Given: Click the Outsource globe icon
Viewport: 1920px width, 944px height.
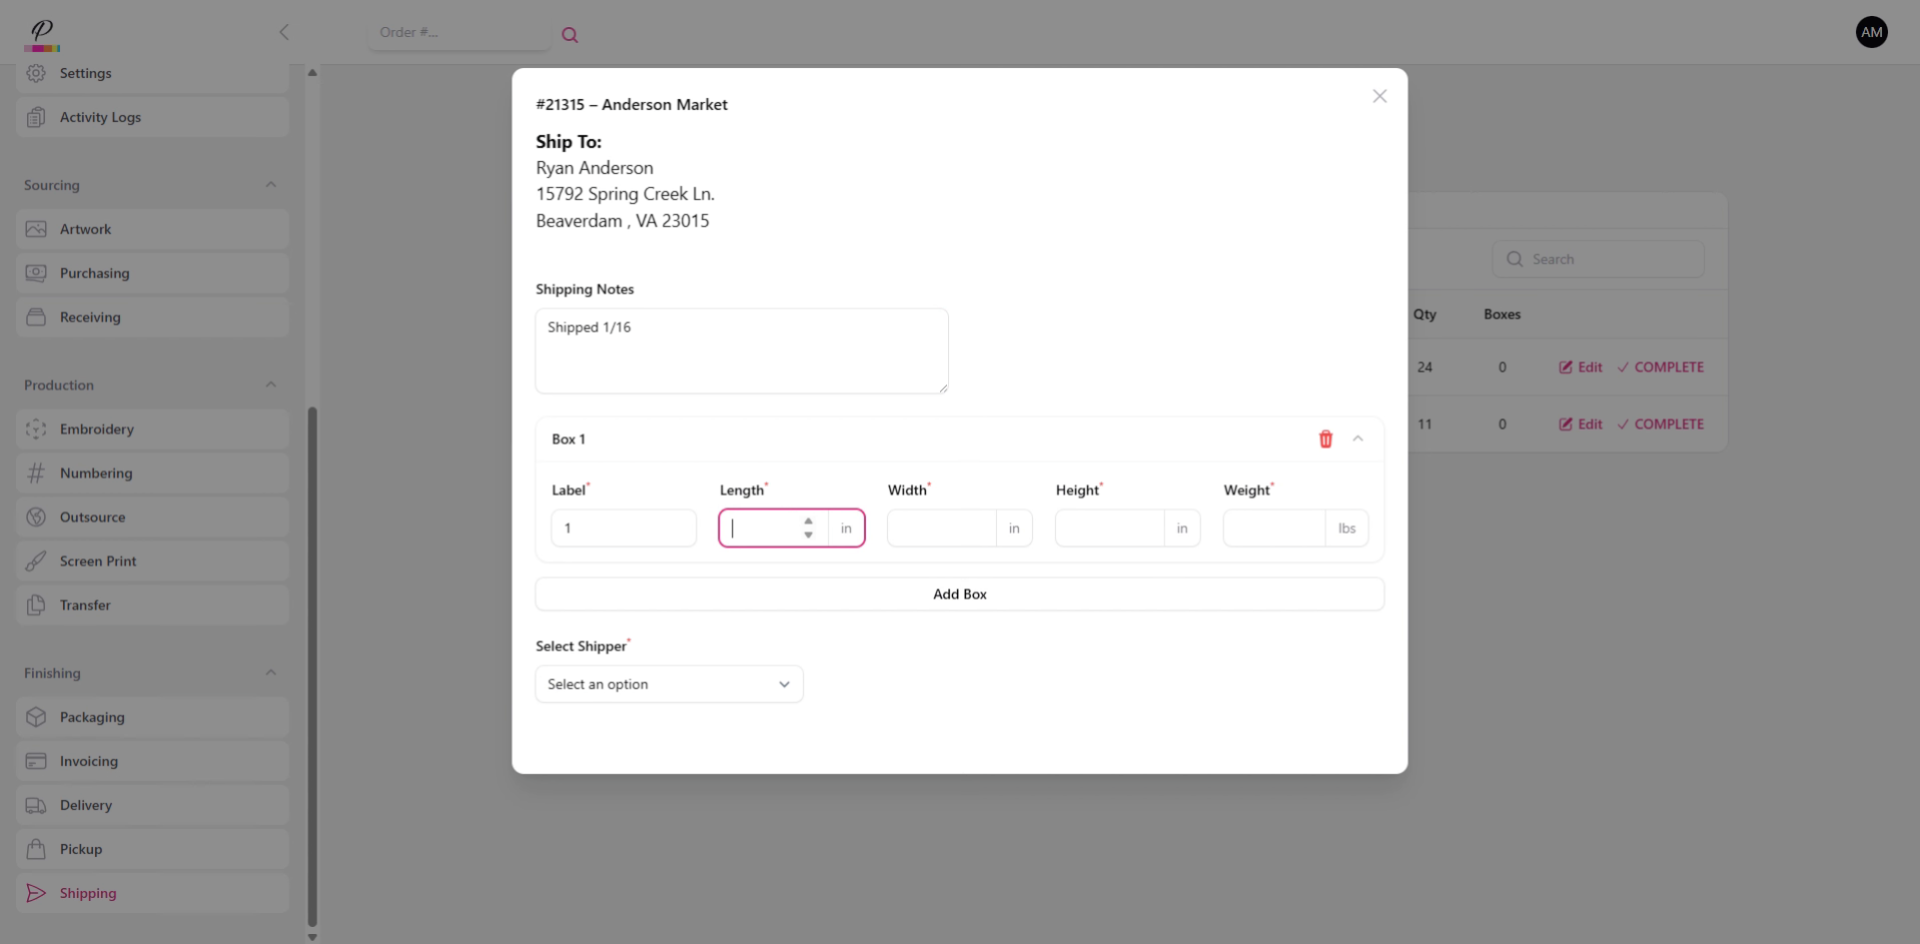Looking at the screenshot, I should (36, 517).
